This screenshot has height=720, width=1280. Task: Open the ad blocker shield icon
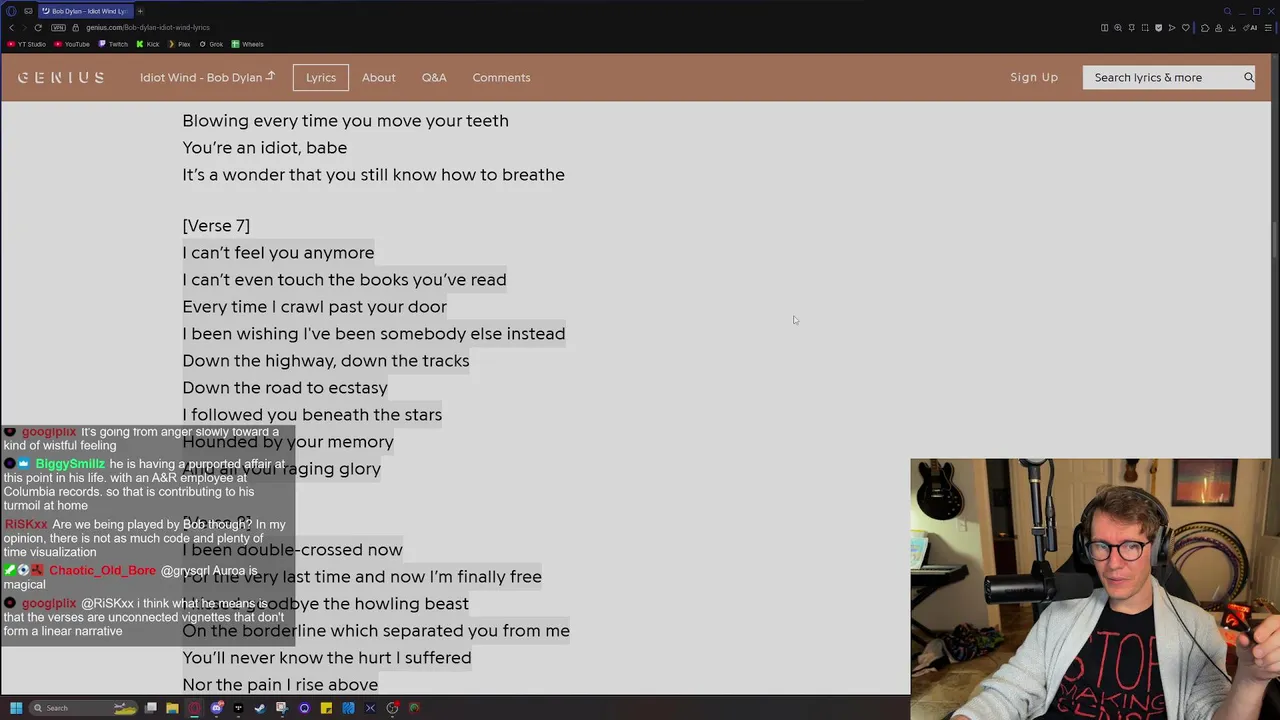tap(1159, 28)
